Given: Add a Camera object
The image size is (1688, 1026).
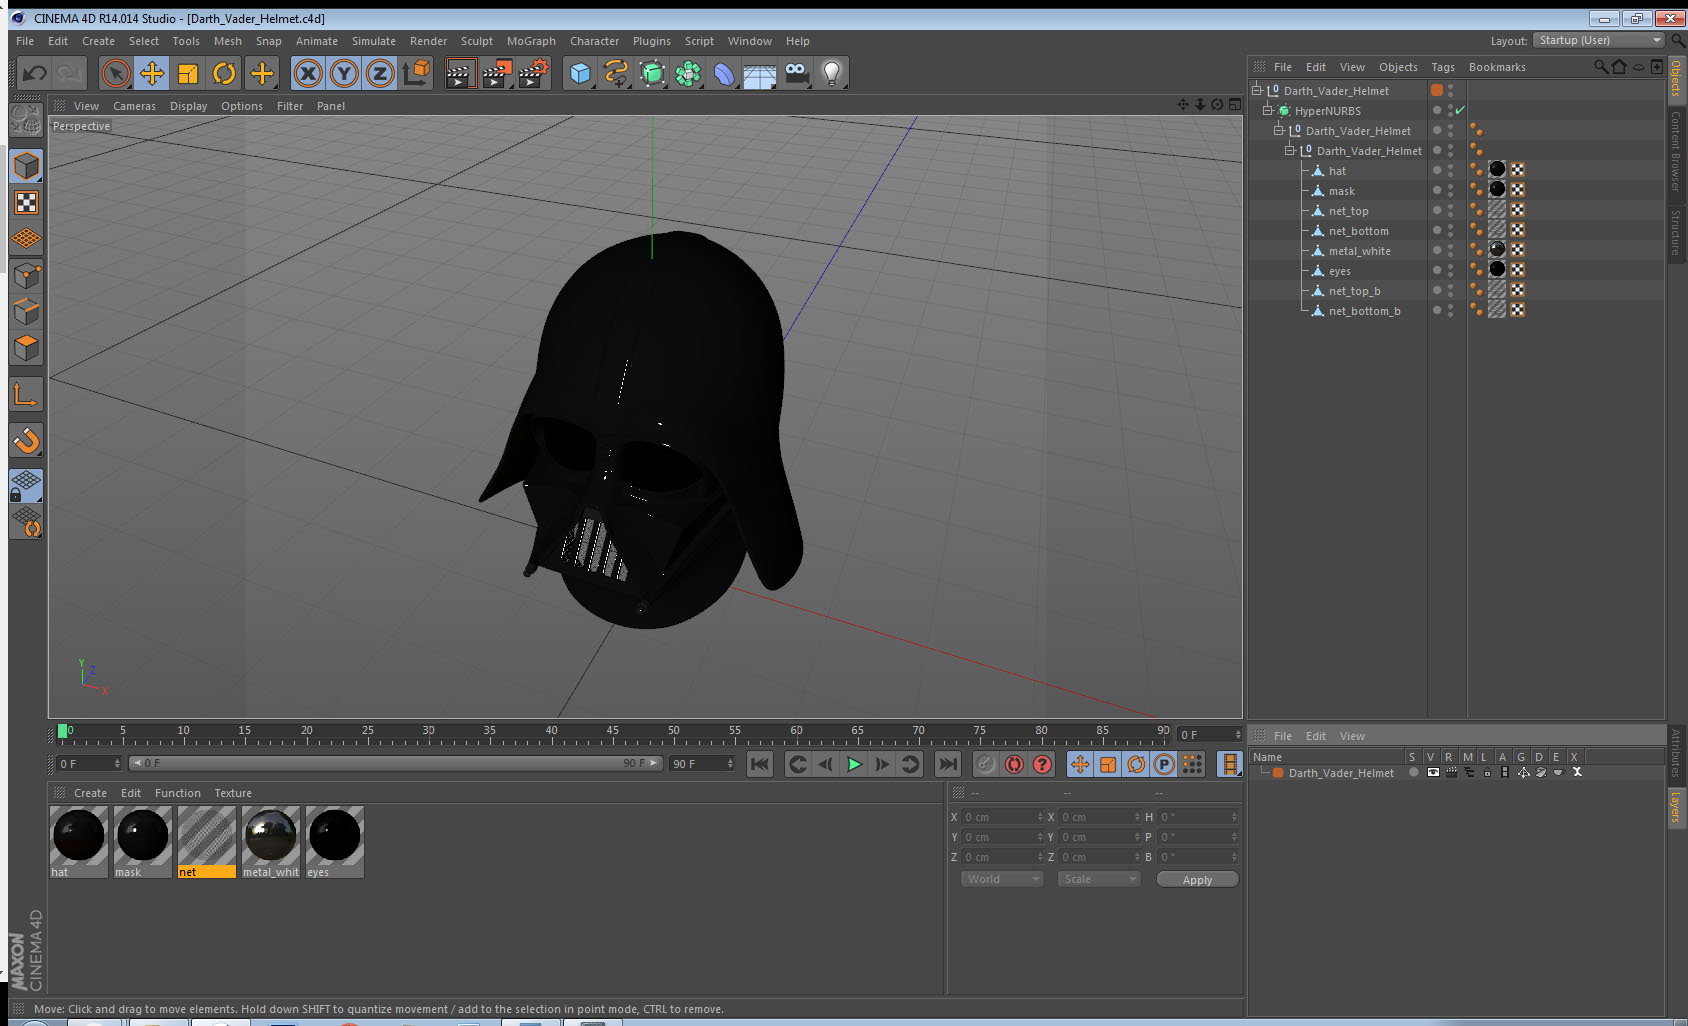Looking at the screenshot, I should [797, 73].
